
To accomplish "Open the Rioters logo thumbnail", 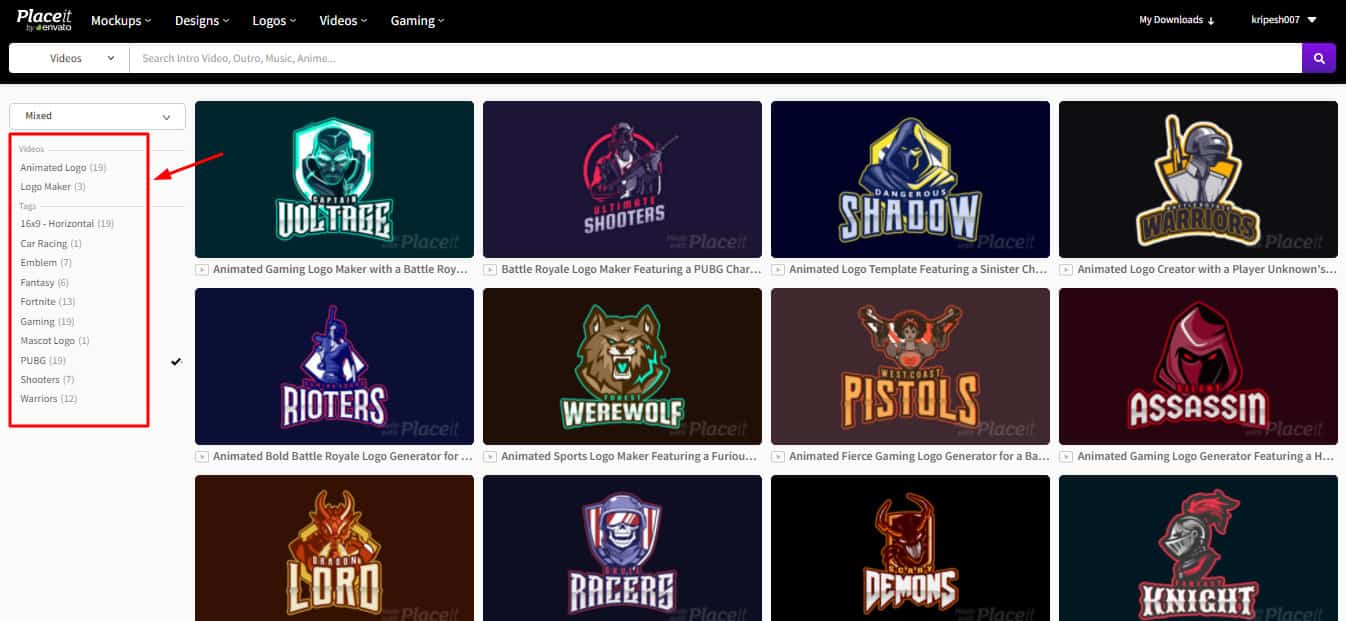I will [334, 366].
